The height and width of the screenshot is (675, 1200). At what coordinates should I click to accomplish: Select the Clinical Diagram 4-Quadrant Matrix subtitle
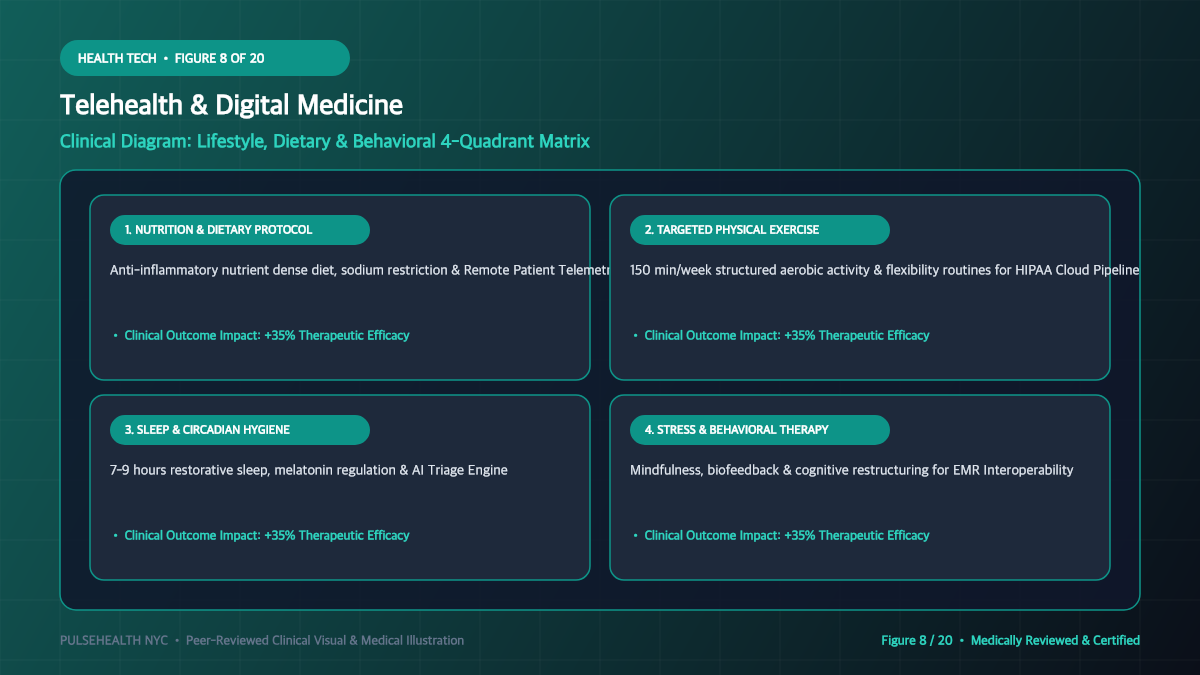coord(325,141)
